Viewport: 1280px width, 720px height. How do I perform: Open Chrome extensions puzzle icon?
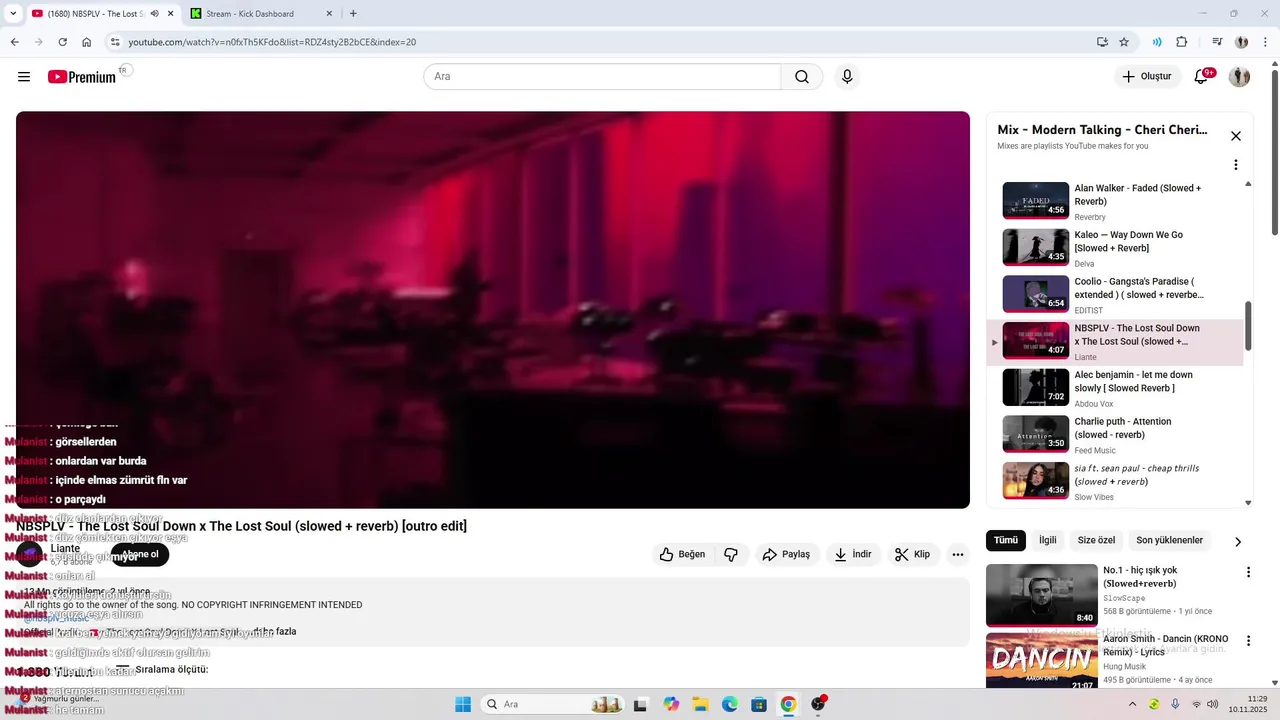point(1182,42)
